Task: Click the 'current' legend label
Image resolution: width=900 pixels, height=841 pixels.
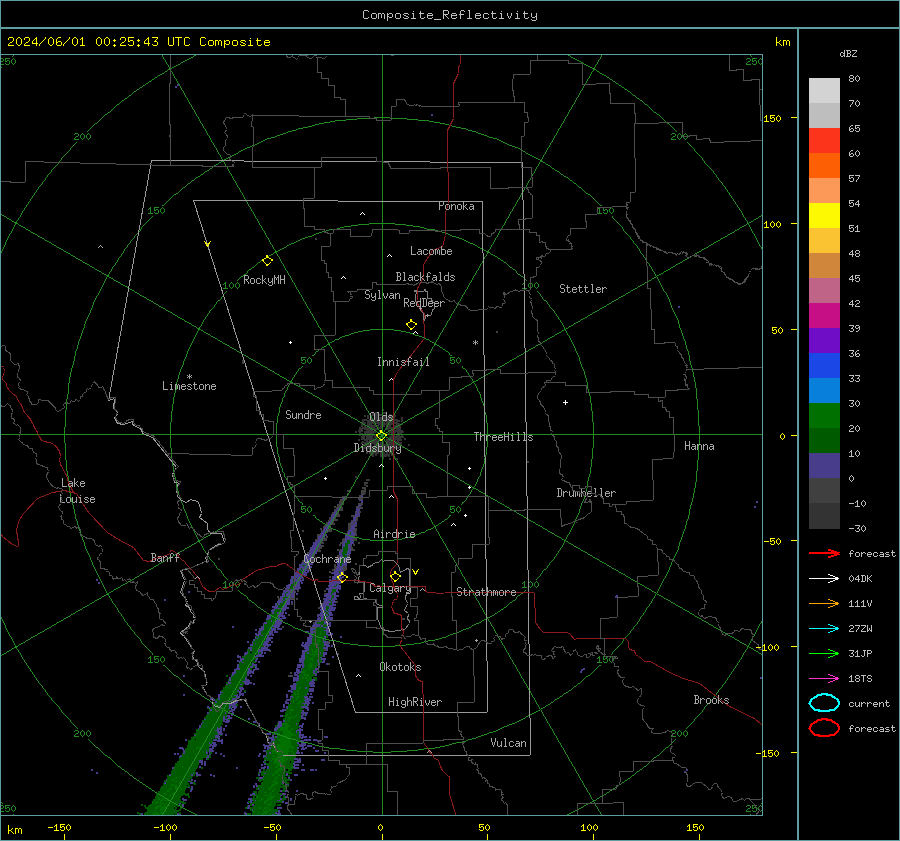Action: (x=868, y=703)
